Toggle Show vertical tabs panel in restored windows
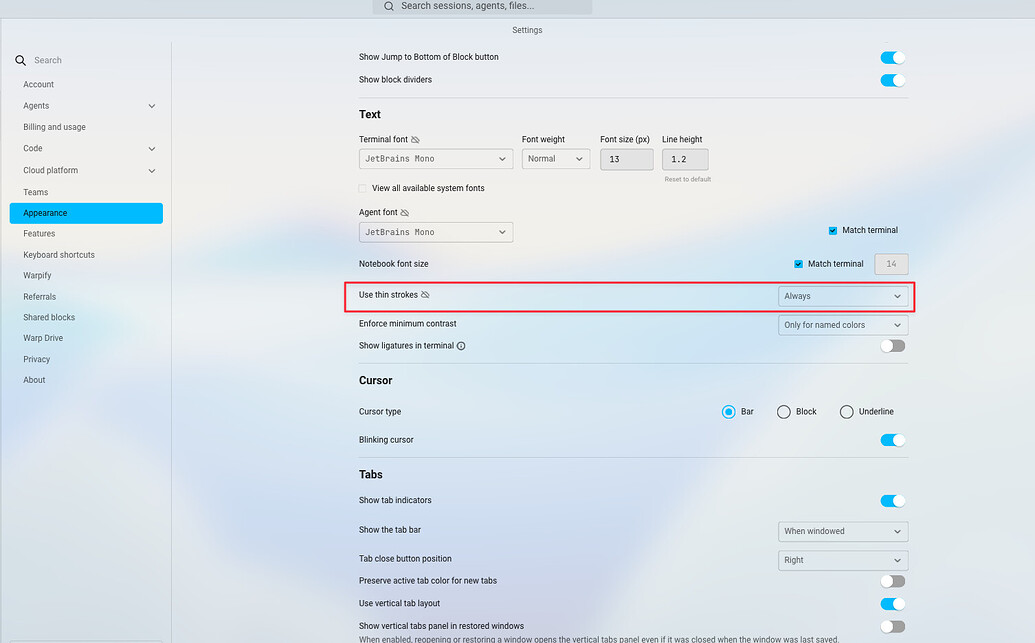Viewport: 1035px width, 643px height. tap(892, 626)
